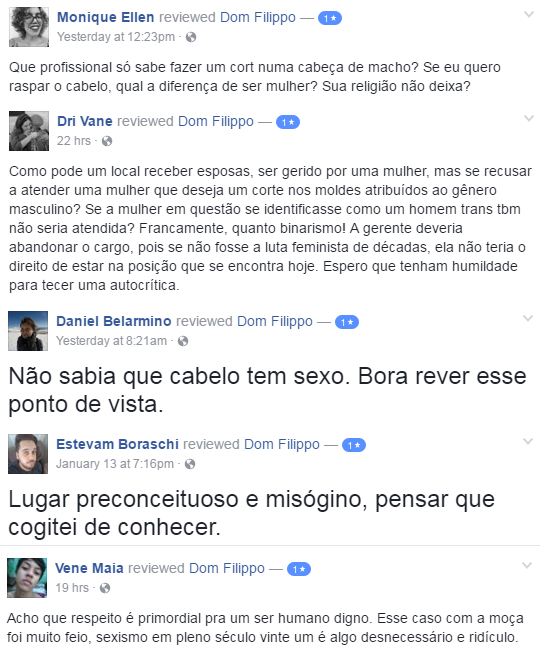Image resolution: width=542 pixels, height=650 pixels.
Task: Open Dri Vane's profile name link
Action: 85,121
